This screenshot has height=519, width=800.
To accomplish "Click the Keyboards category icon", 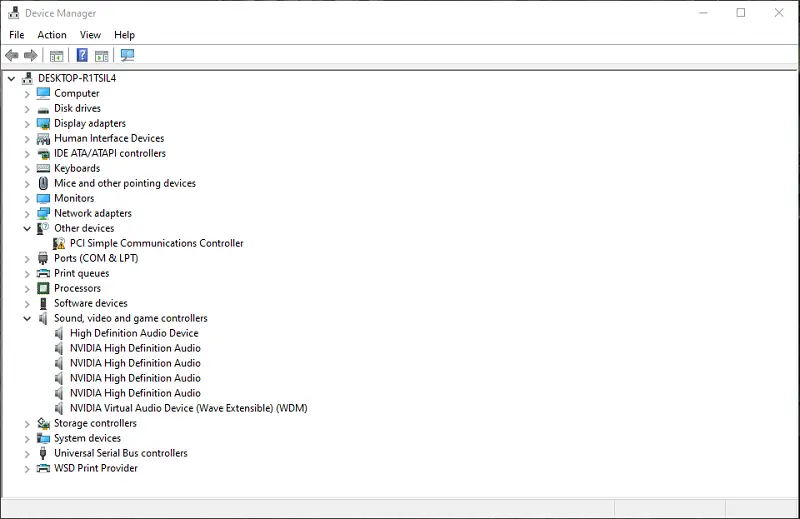I will coord(43,168).
